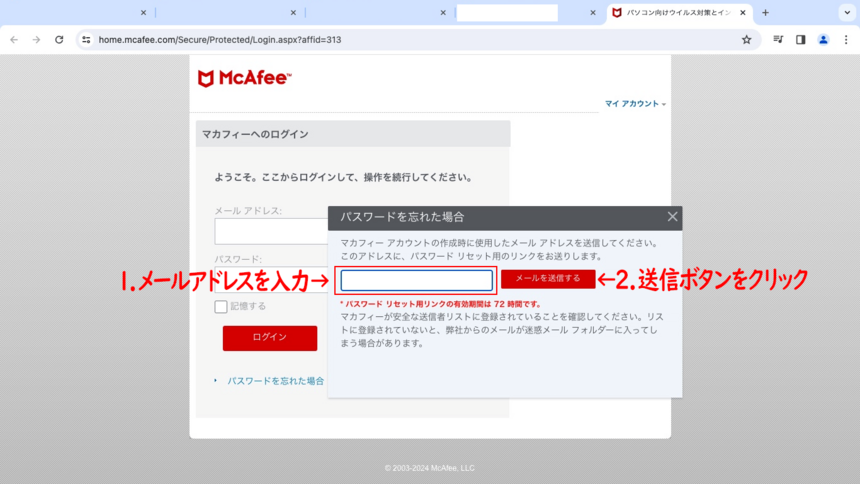
Task: Click the address bar URL
Action: (220, 40)
